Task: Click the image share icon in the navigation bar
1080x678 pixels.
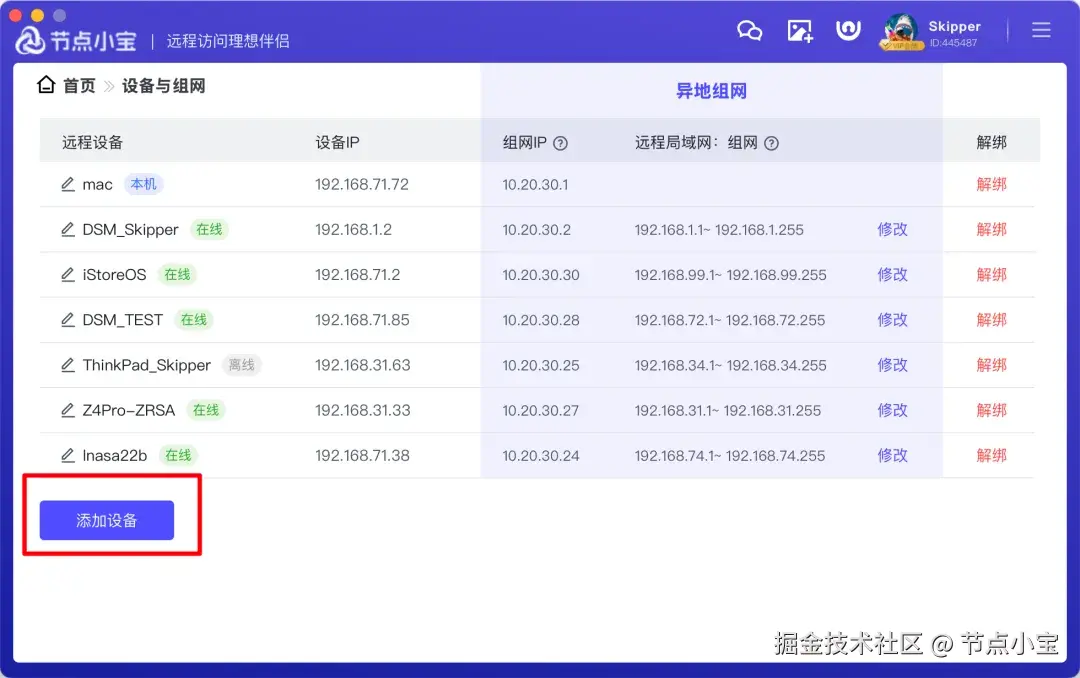Action: click(x=800, y=30)
